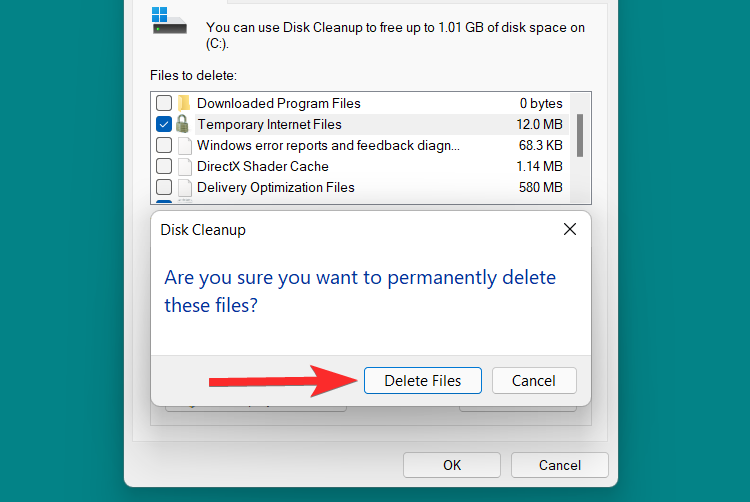Enable the Downloaded Program Files checkbox
This screenshot has width=750, height=502.
pos(164,103)
